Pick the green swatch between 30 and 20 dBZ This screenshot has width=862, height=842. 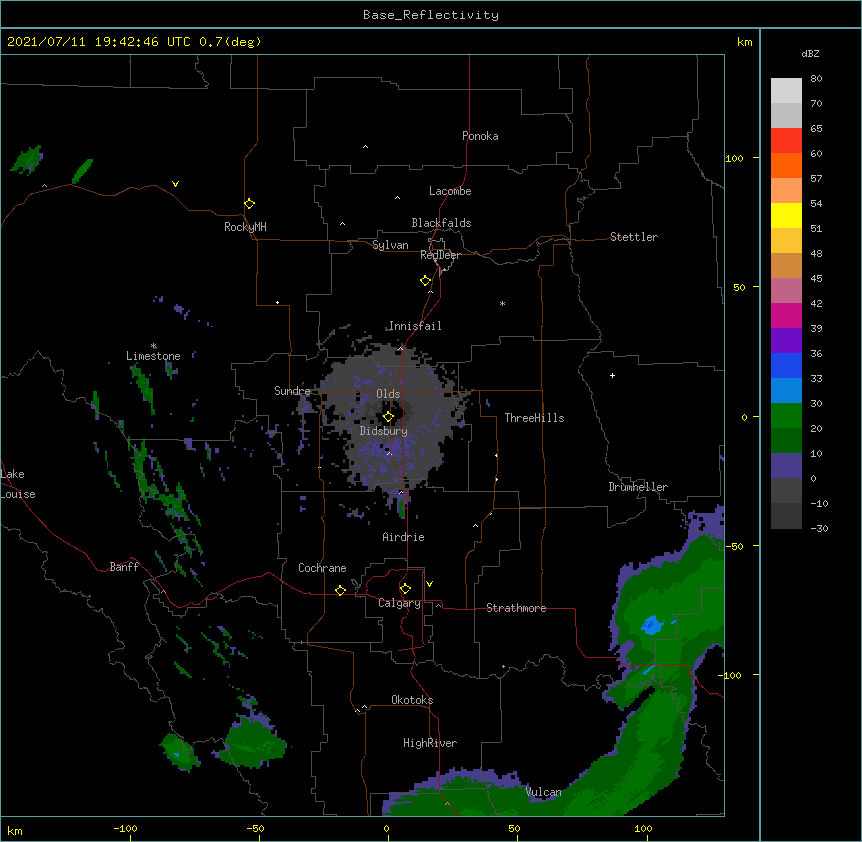786,416
